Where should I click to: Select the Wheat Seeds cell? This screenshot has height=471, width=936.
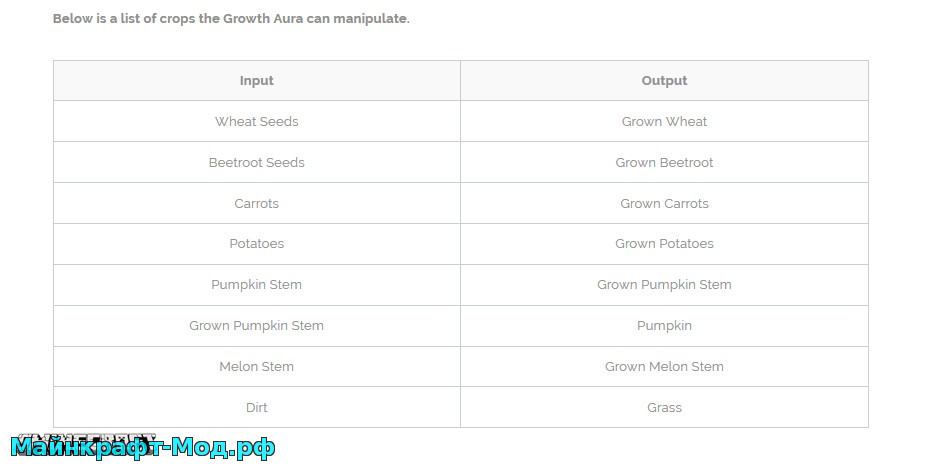coord(257,121)
